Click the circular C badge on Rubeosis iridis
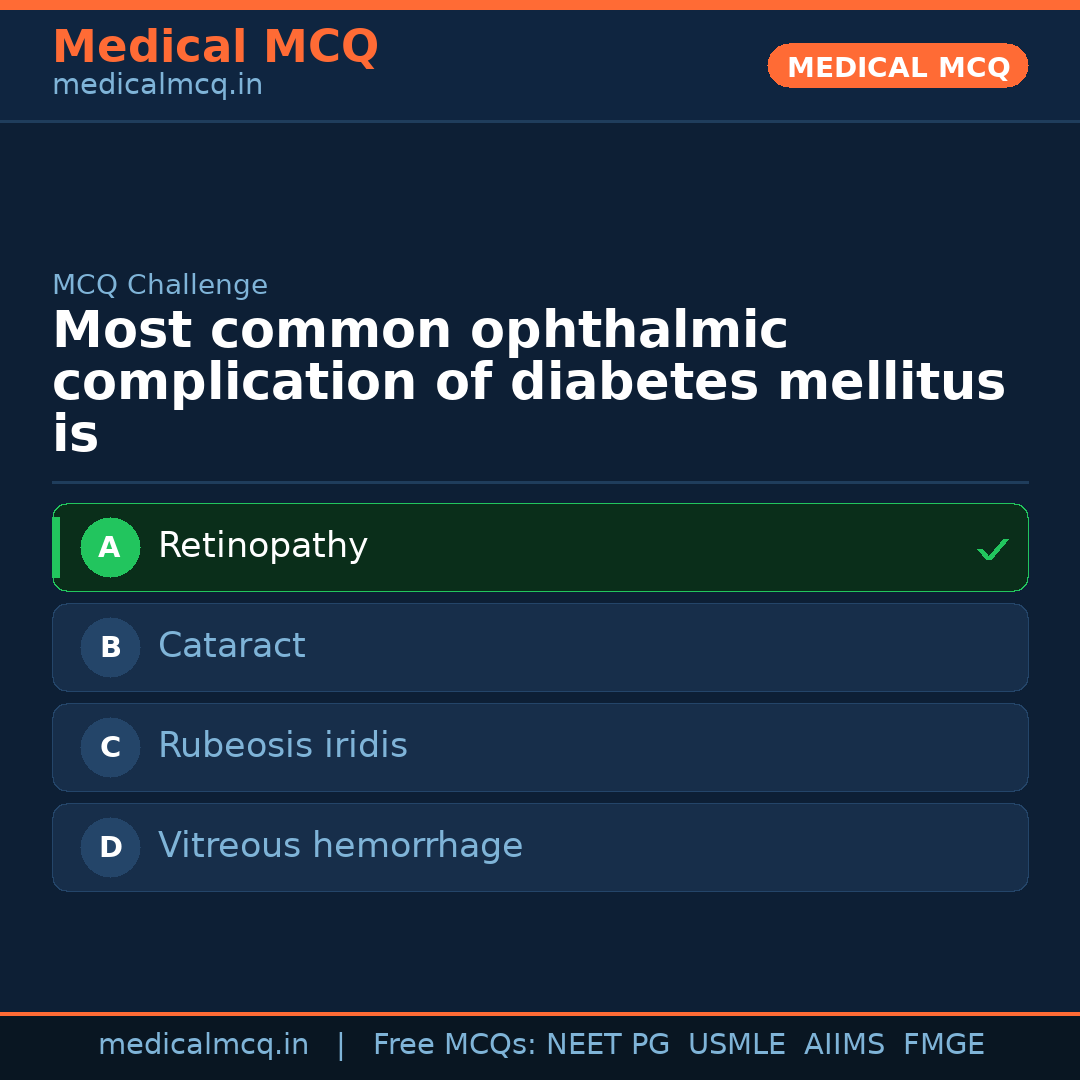 [x=110, y=747]
